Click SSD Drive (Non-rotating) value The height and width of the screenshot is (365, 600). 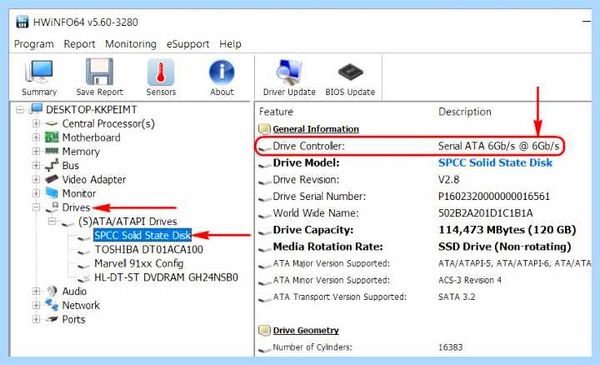point(504,247)
